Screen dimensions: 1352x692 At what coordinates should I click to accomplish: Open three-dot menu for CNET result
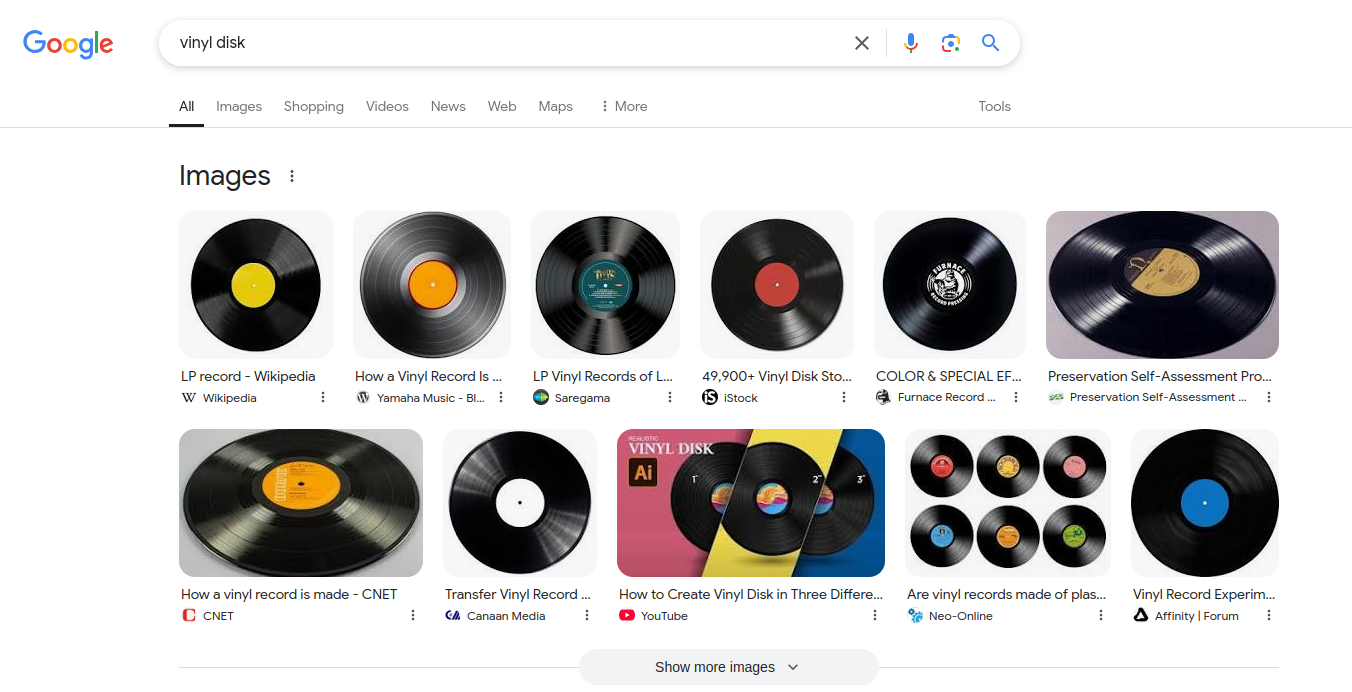coord(413,615)
